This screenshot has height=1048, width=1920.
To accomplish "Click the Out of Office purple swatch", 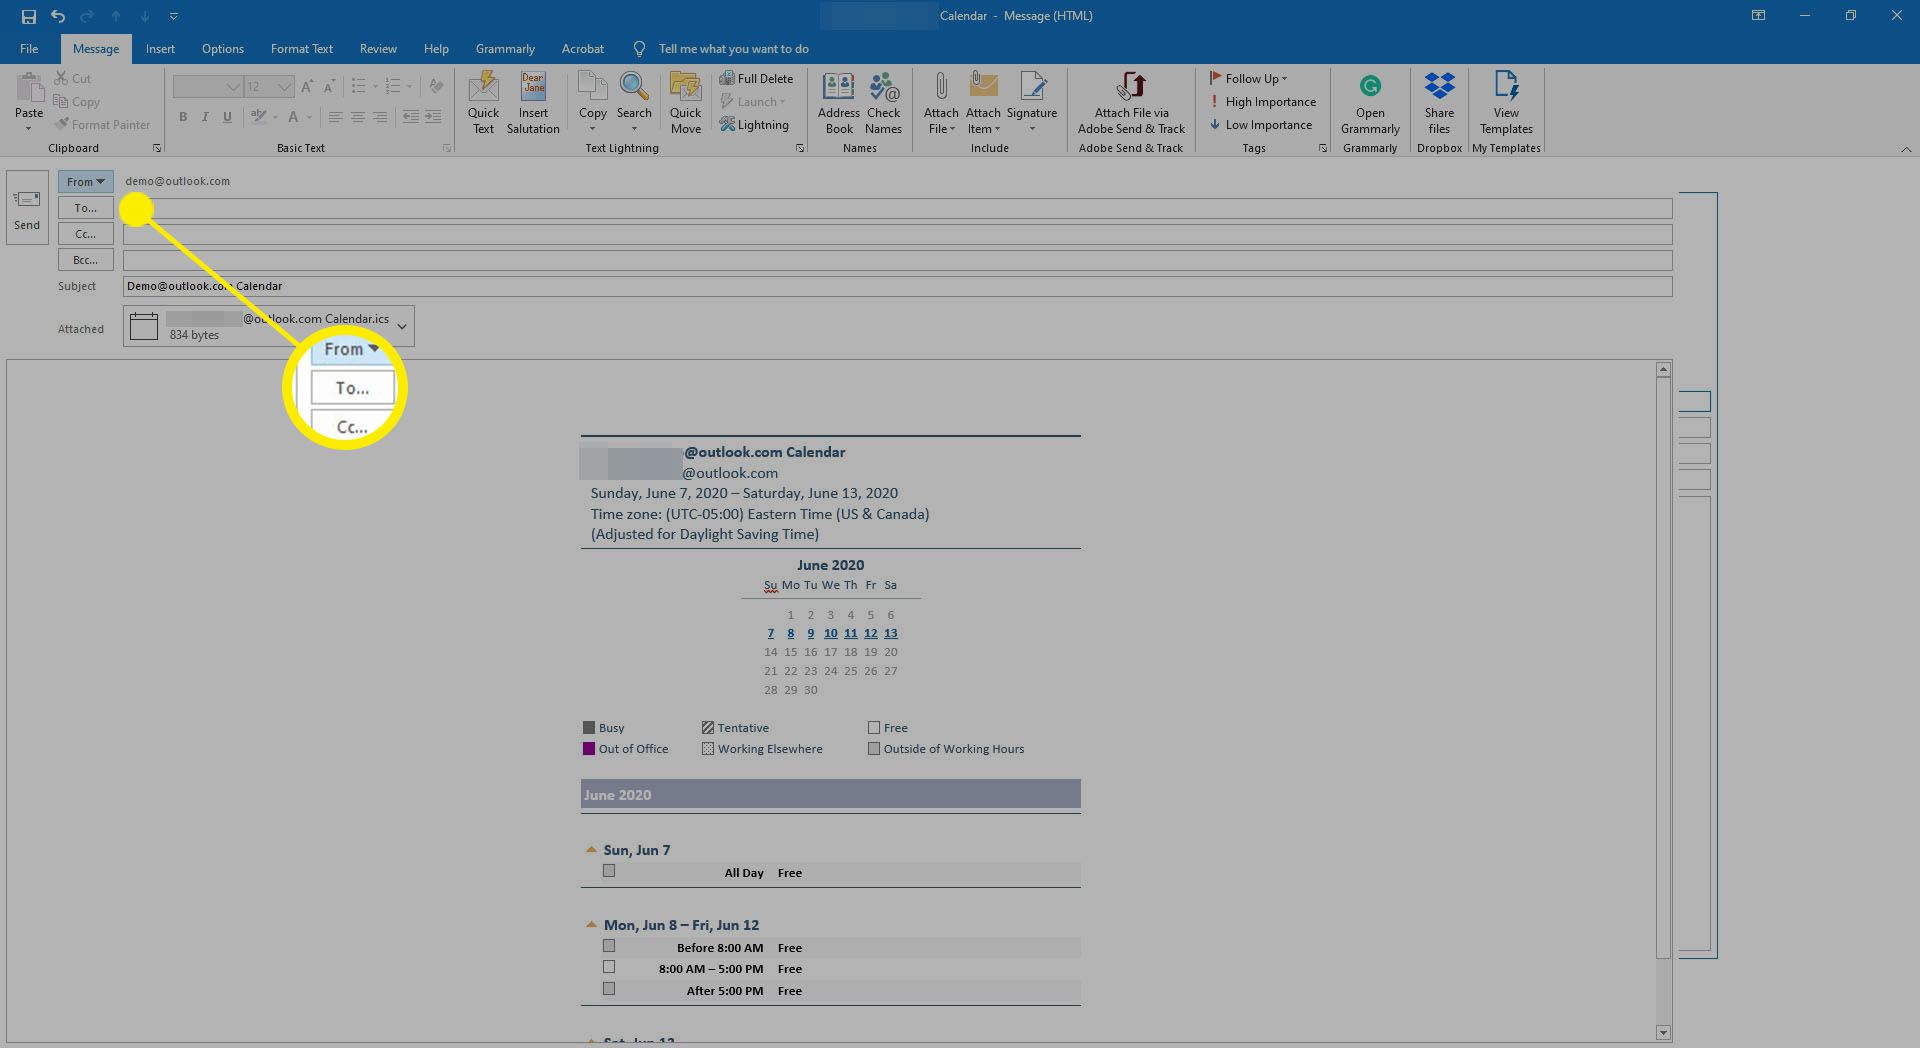I will click(589, 748).
